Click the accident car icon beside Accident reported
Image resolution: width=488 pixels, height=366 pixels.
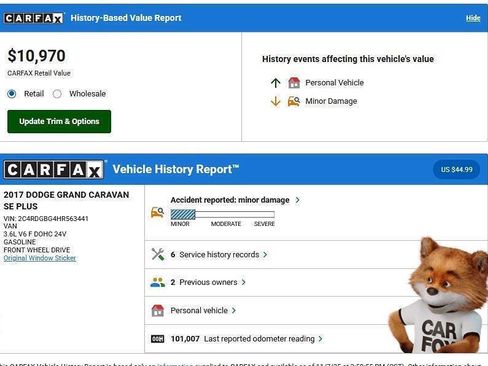(157, 212)
